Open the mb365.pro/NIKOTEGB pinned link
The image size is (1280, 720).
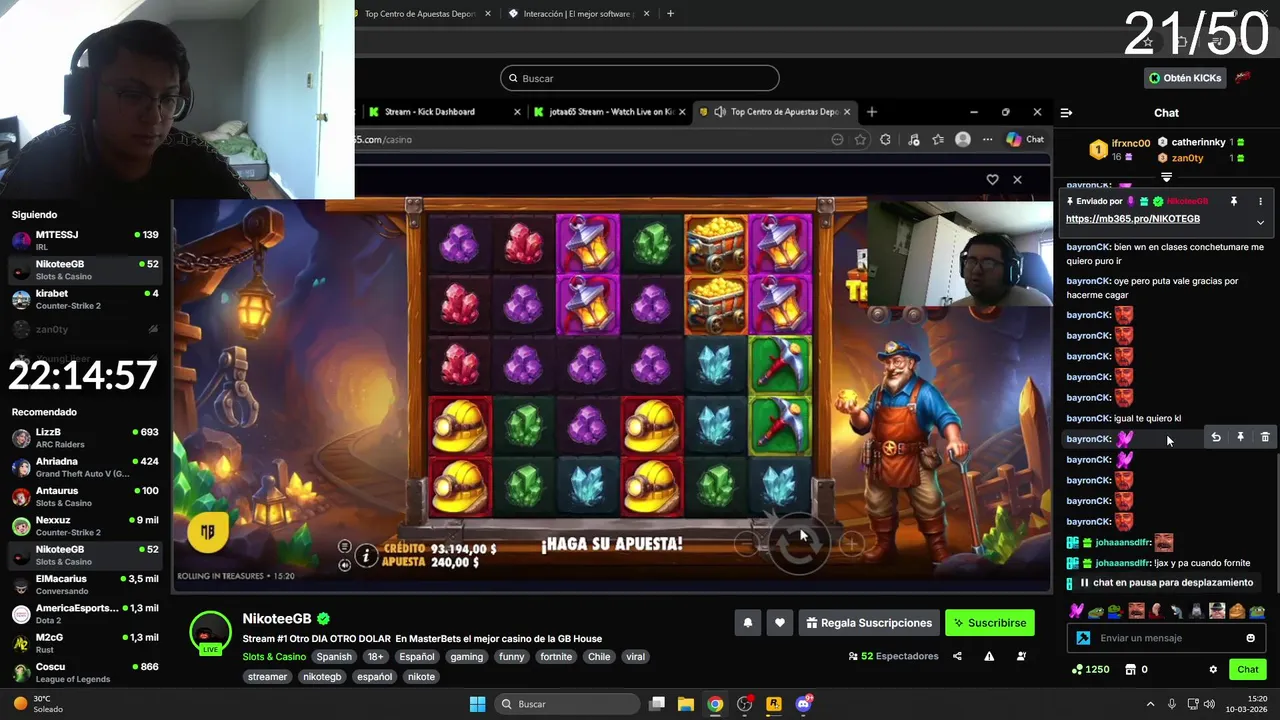click(x=1133, y=219)
